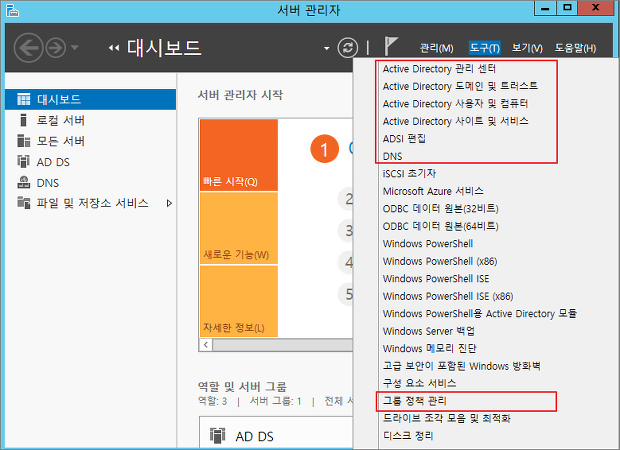Screen dimensions: 620x450
Task: Open 드라이브 조각 모음 및 최적화
Action: 446,418
